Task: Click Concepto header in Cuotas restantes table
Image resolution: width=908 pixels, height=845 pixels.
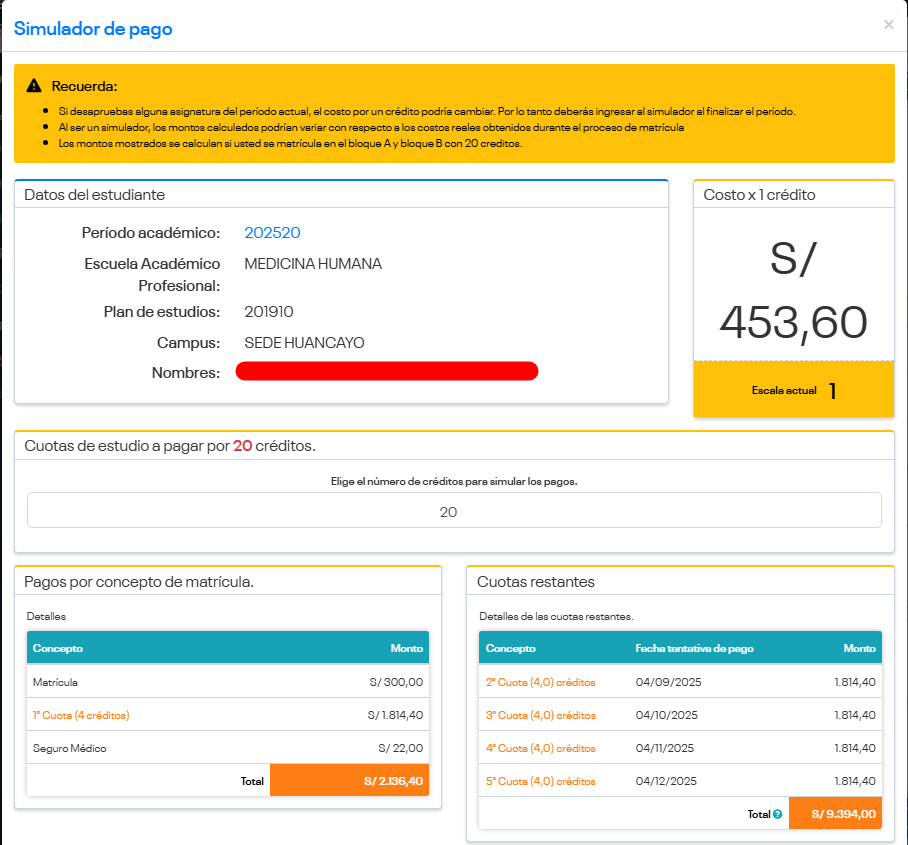Action: 510,648
